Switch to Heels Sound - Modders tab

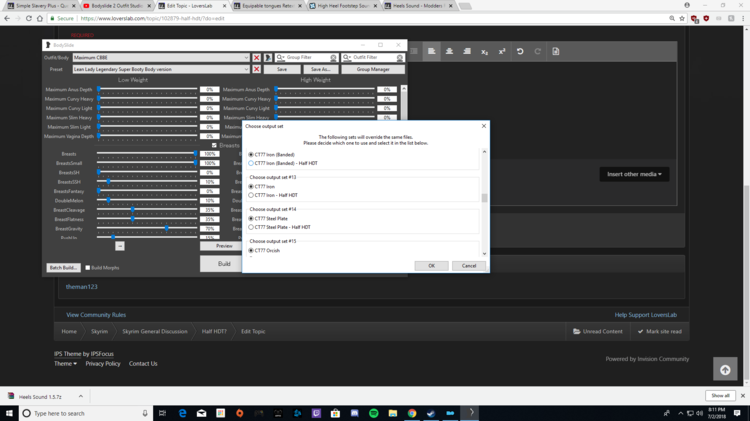coord(419,6)
